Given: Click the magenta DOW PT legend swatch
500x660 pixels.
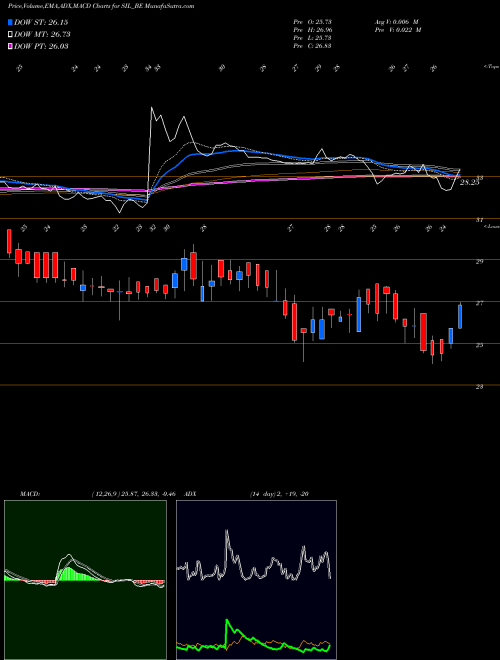Looking at the screenshot, I should click(x=10, y=46).
